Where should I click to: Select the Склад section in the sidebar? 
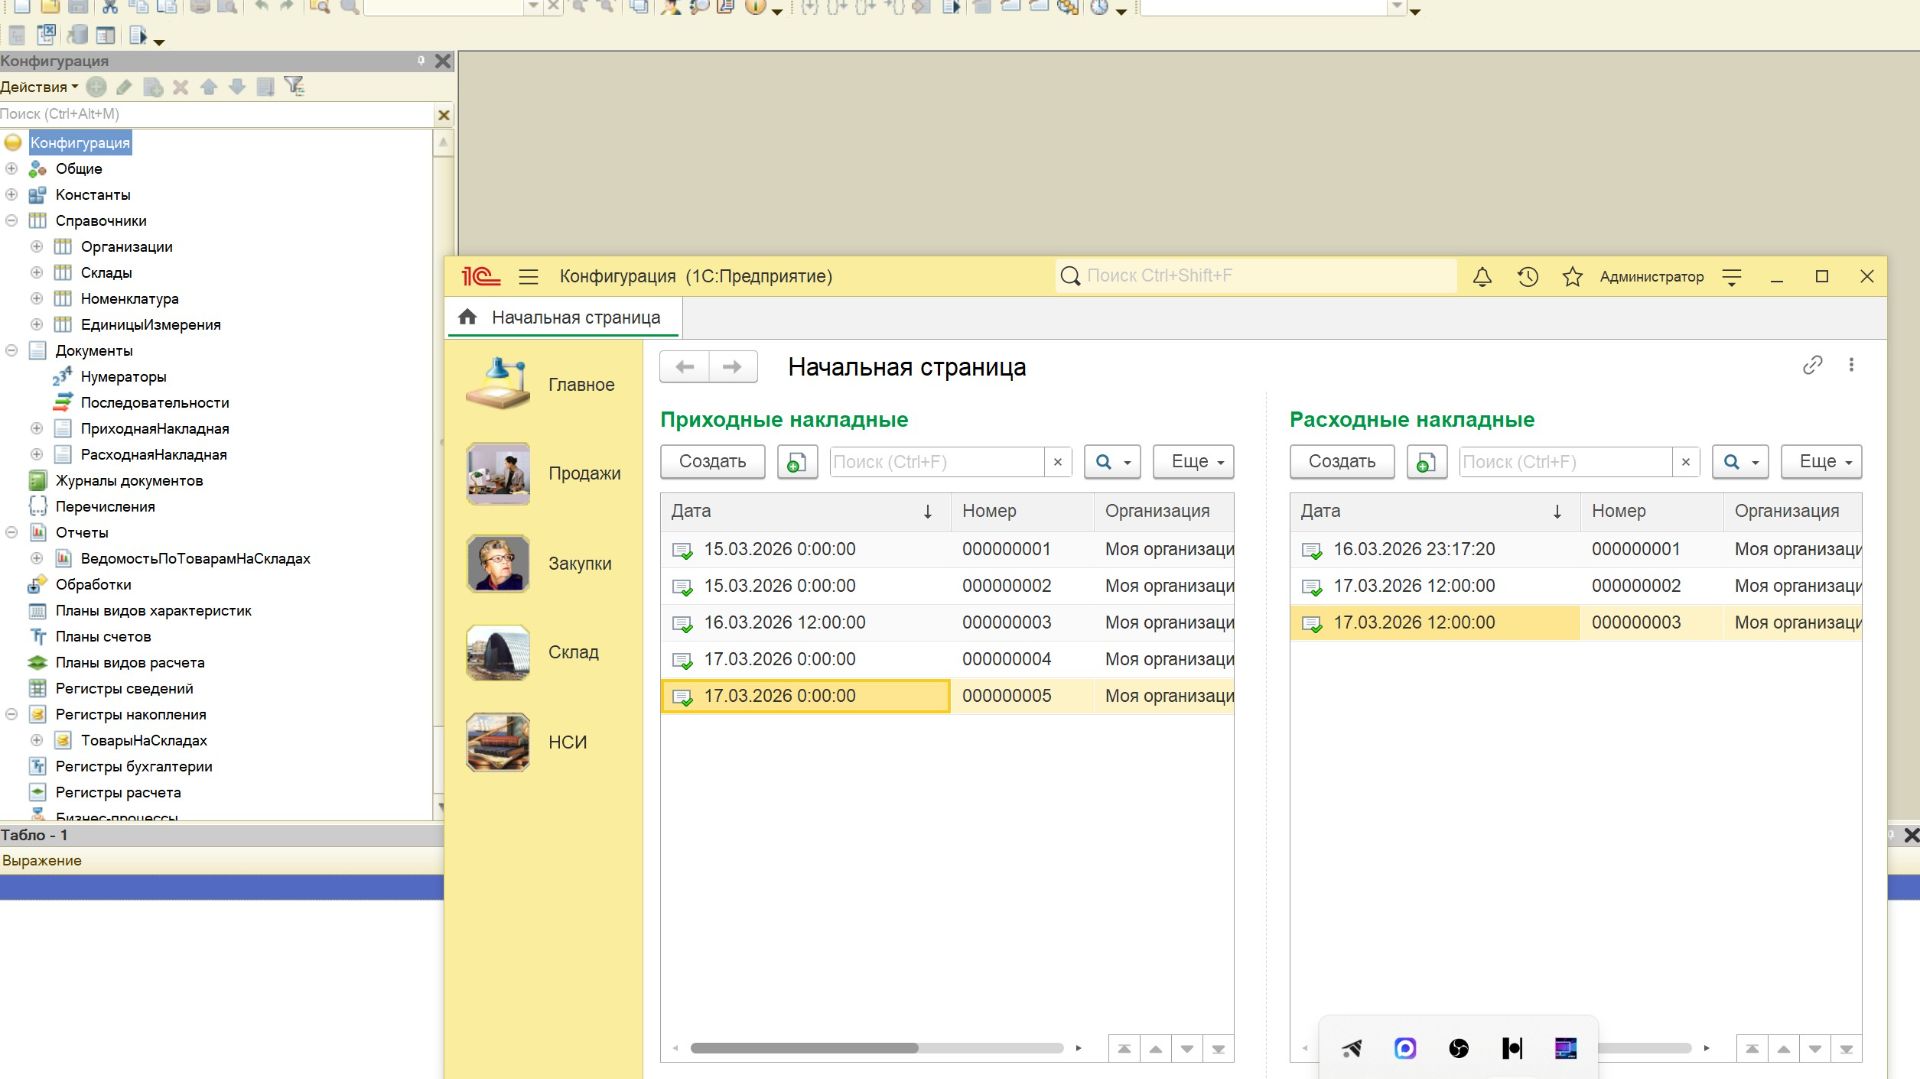[x=575, y=652]
